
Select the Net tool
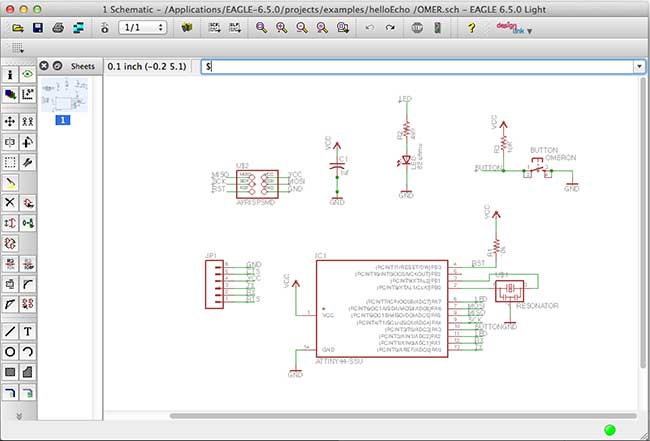pyautogui.click(x=28, y=392)
